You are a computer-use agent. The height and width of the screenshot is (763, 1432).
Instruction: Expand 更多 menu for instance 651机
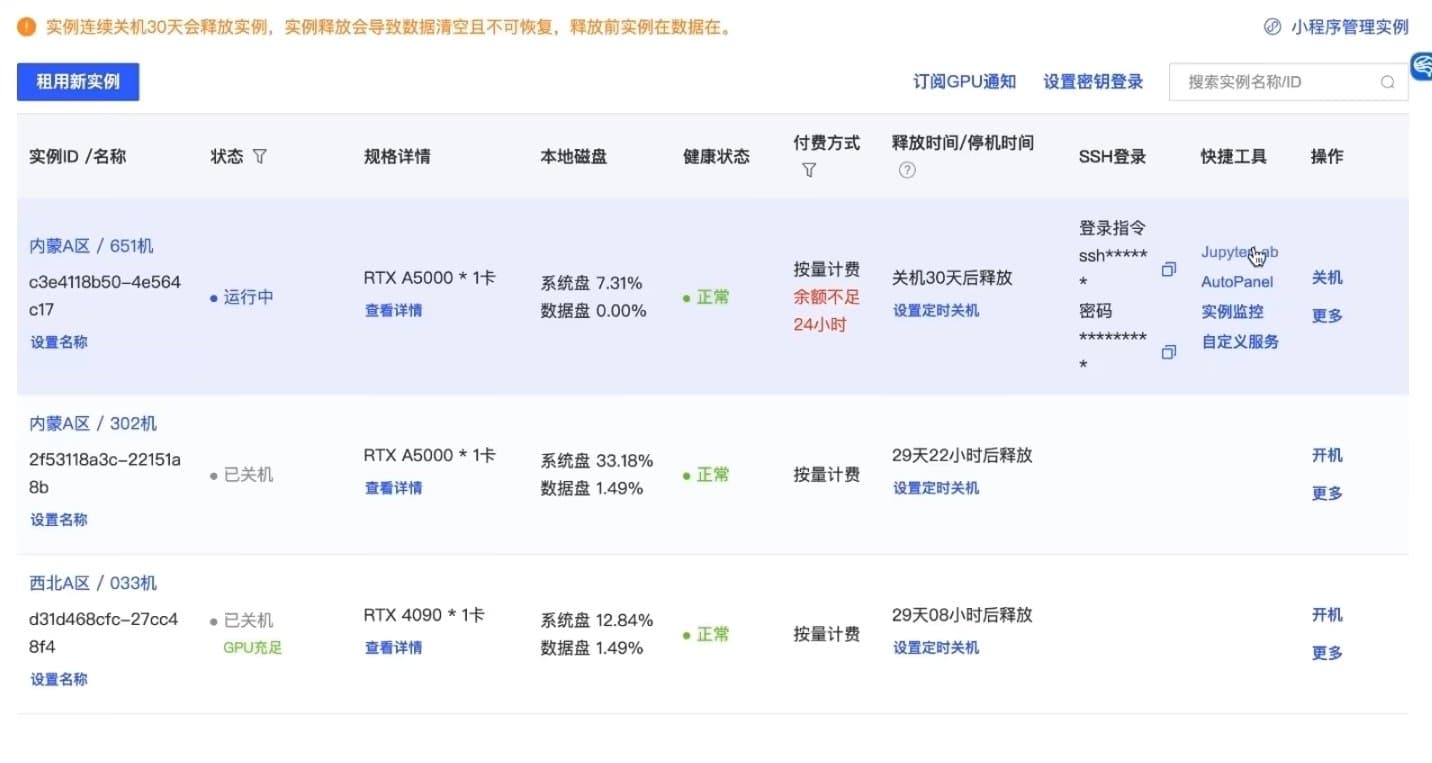pyautogui.click(x=1326, y=315)
